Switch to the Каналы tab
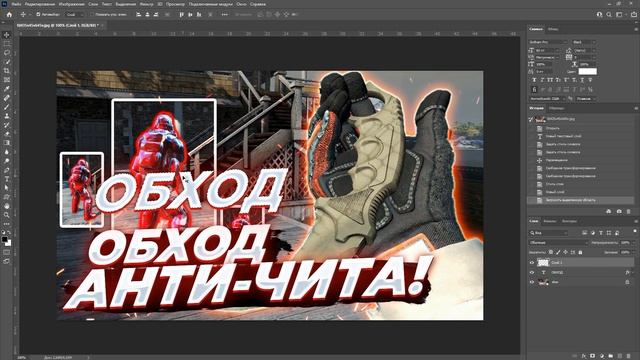 pyautogui.click(x=549, y=221)
